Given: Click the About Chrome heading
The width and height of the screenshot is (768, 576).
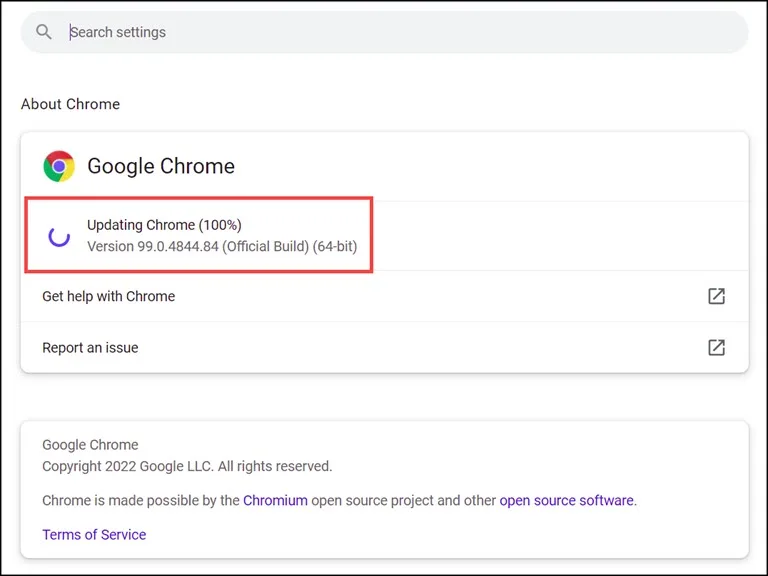Looking at the screenshot, I should click(71, 104).
